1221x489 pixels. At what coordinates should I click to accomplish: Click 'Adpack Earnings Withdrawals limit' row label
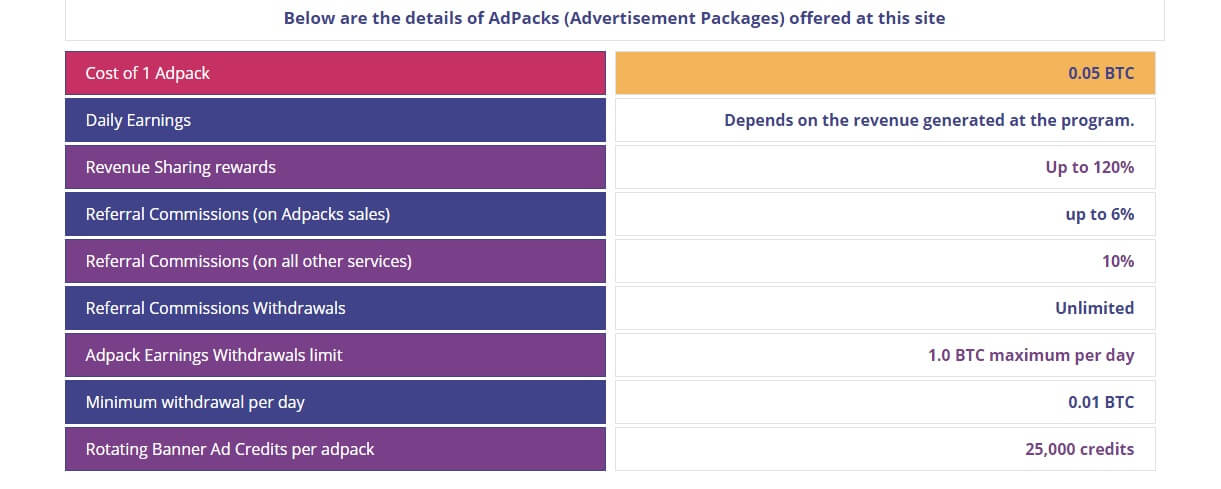coord(214,355)
